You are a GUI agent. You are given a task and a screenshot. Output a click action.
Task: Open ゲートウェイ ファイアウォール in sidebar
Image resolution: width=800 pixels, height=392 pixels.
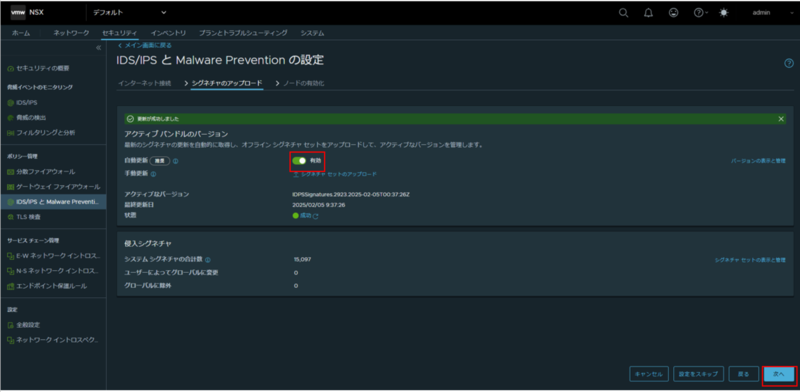(58, 187)
